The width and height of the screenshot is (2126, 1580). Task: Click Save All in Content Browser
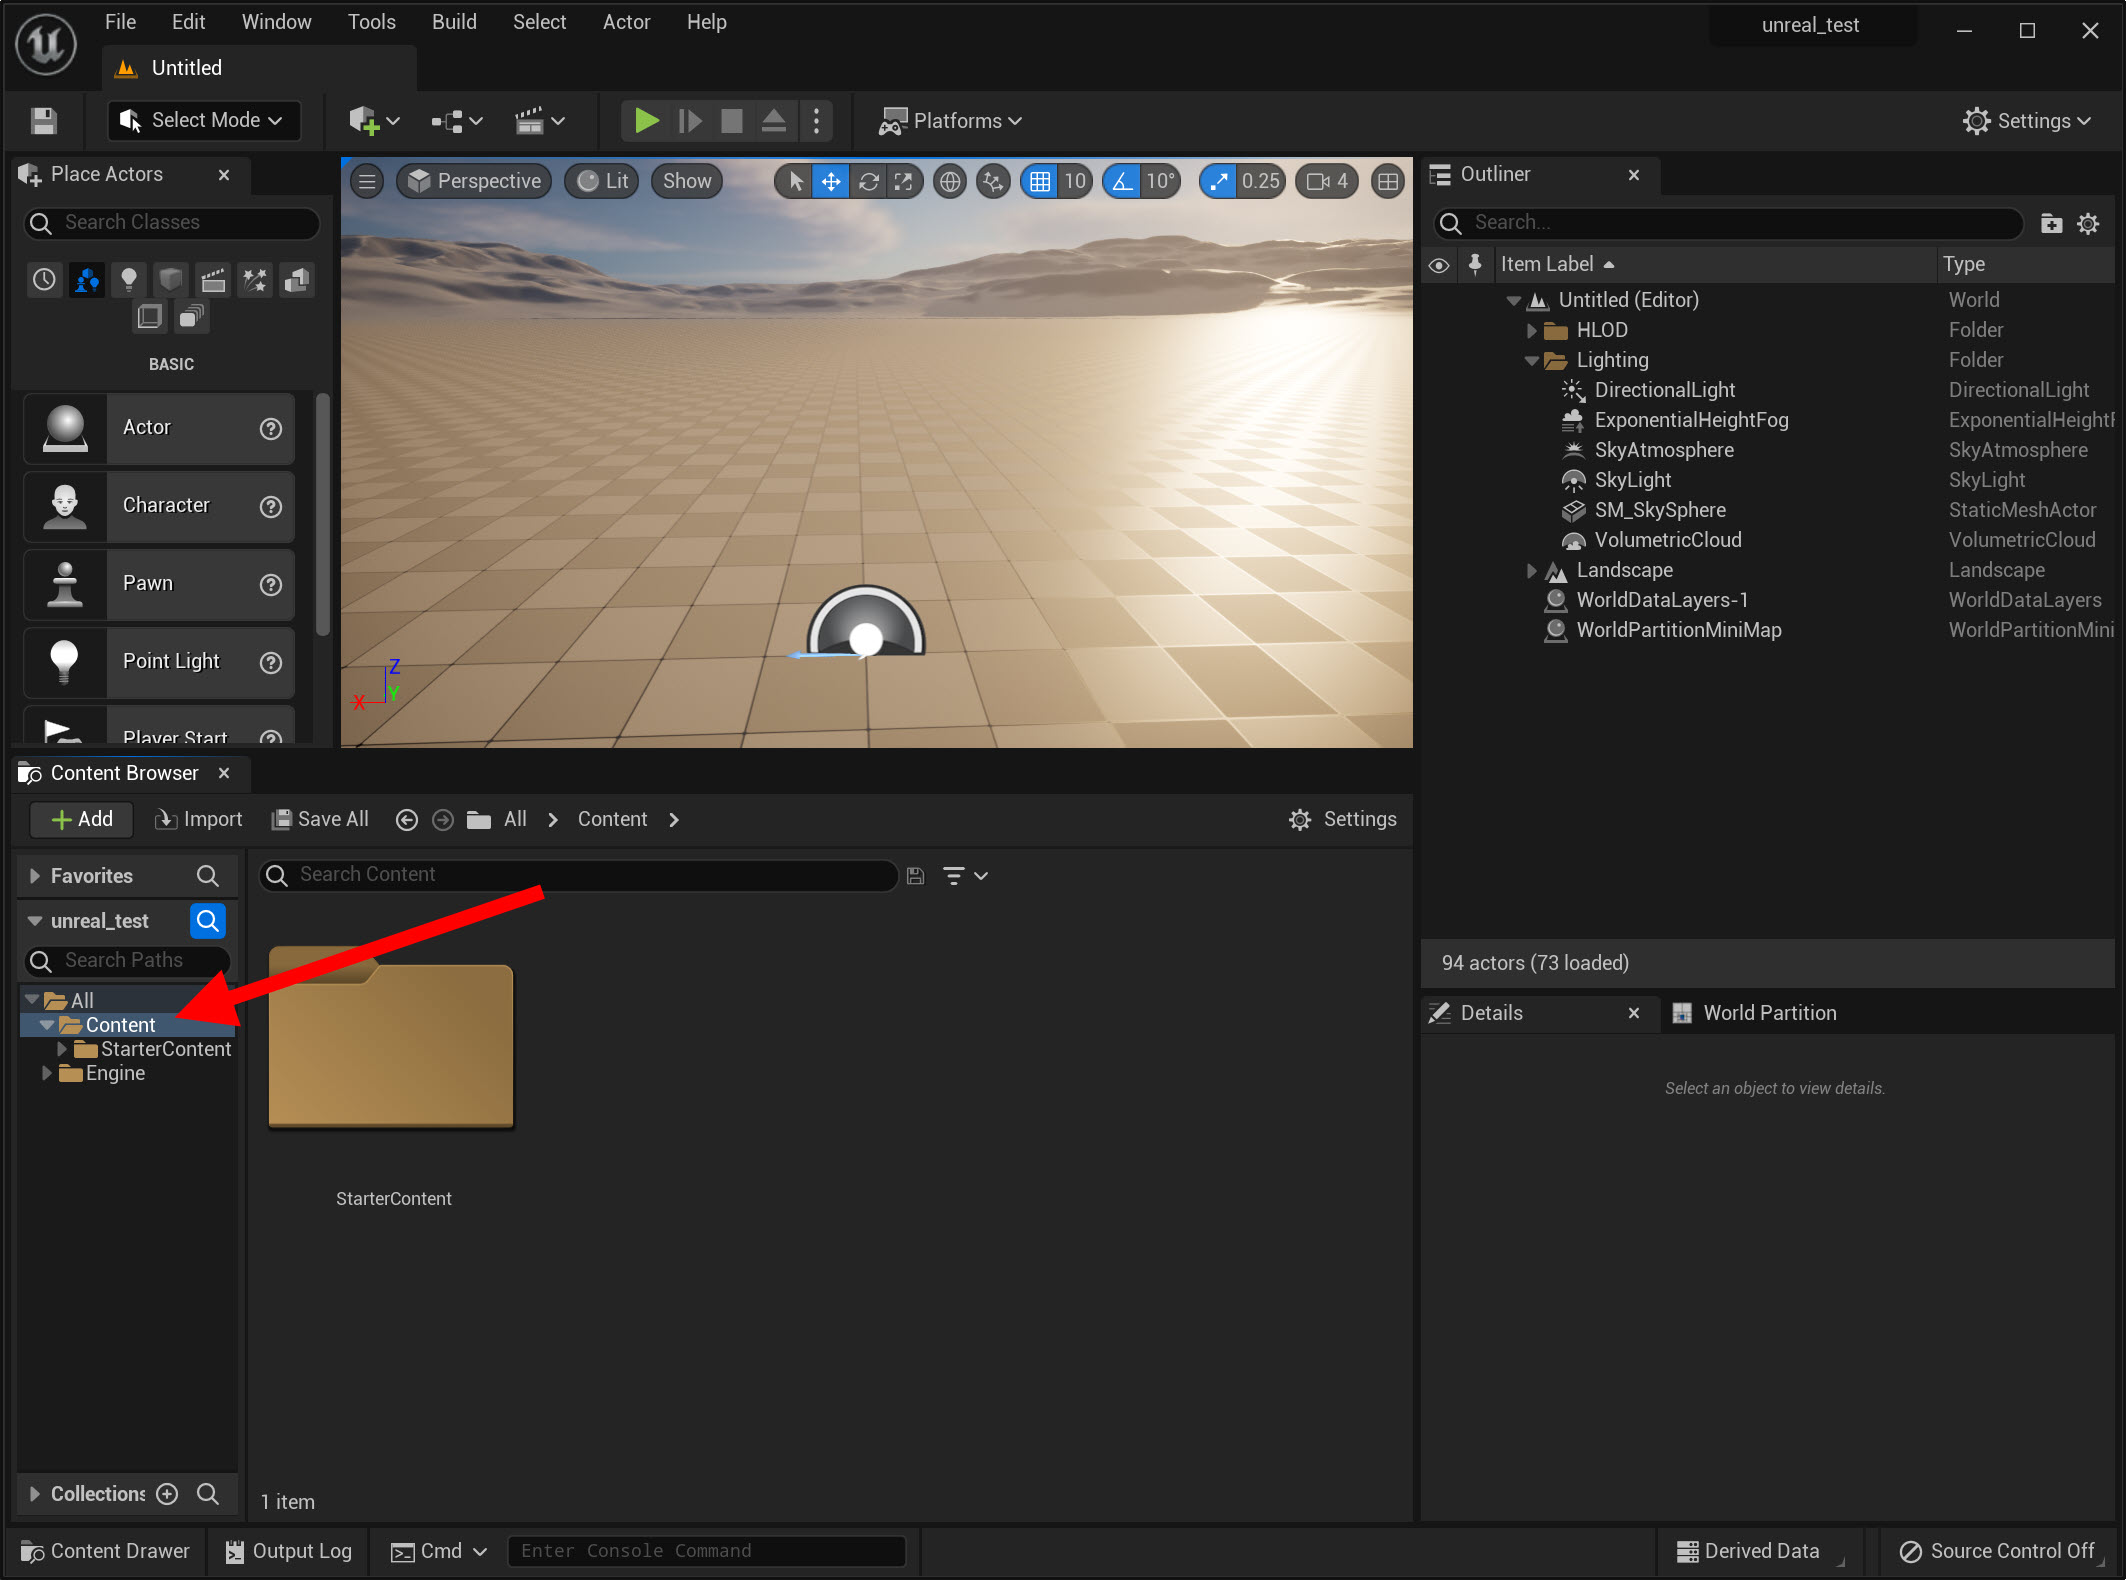(320, 819)
